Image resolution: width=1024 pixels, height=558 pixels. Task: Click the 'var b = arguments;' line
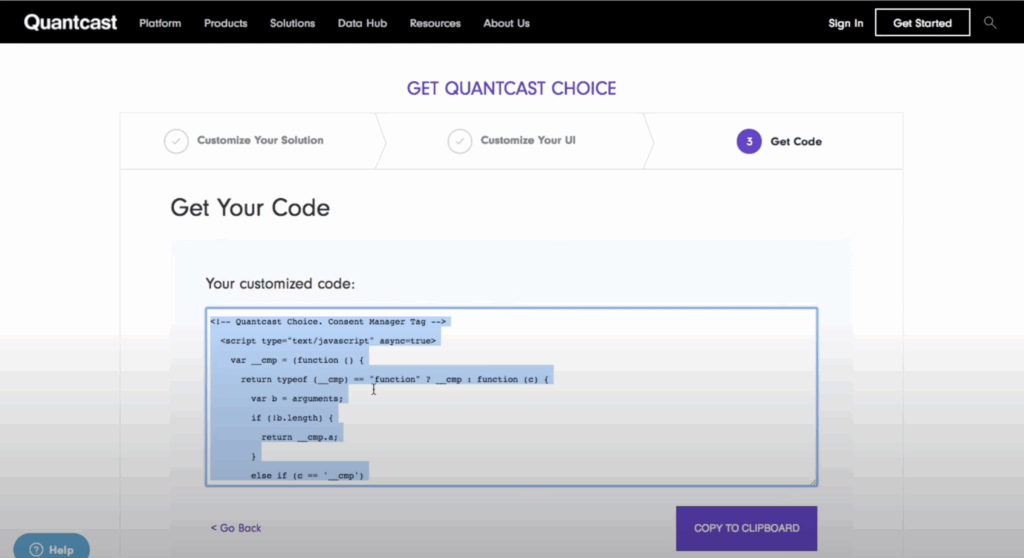(x=296, y=399)
